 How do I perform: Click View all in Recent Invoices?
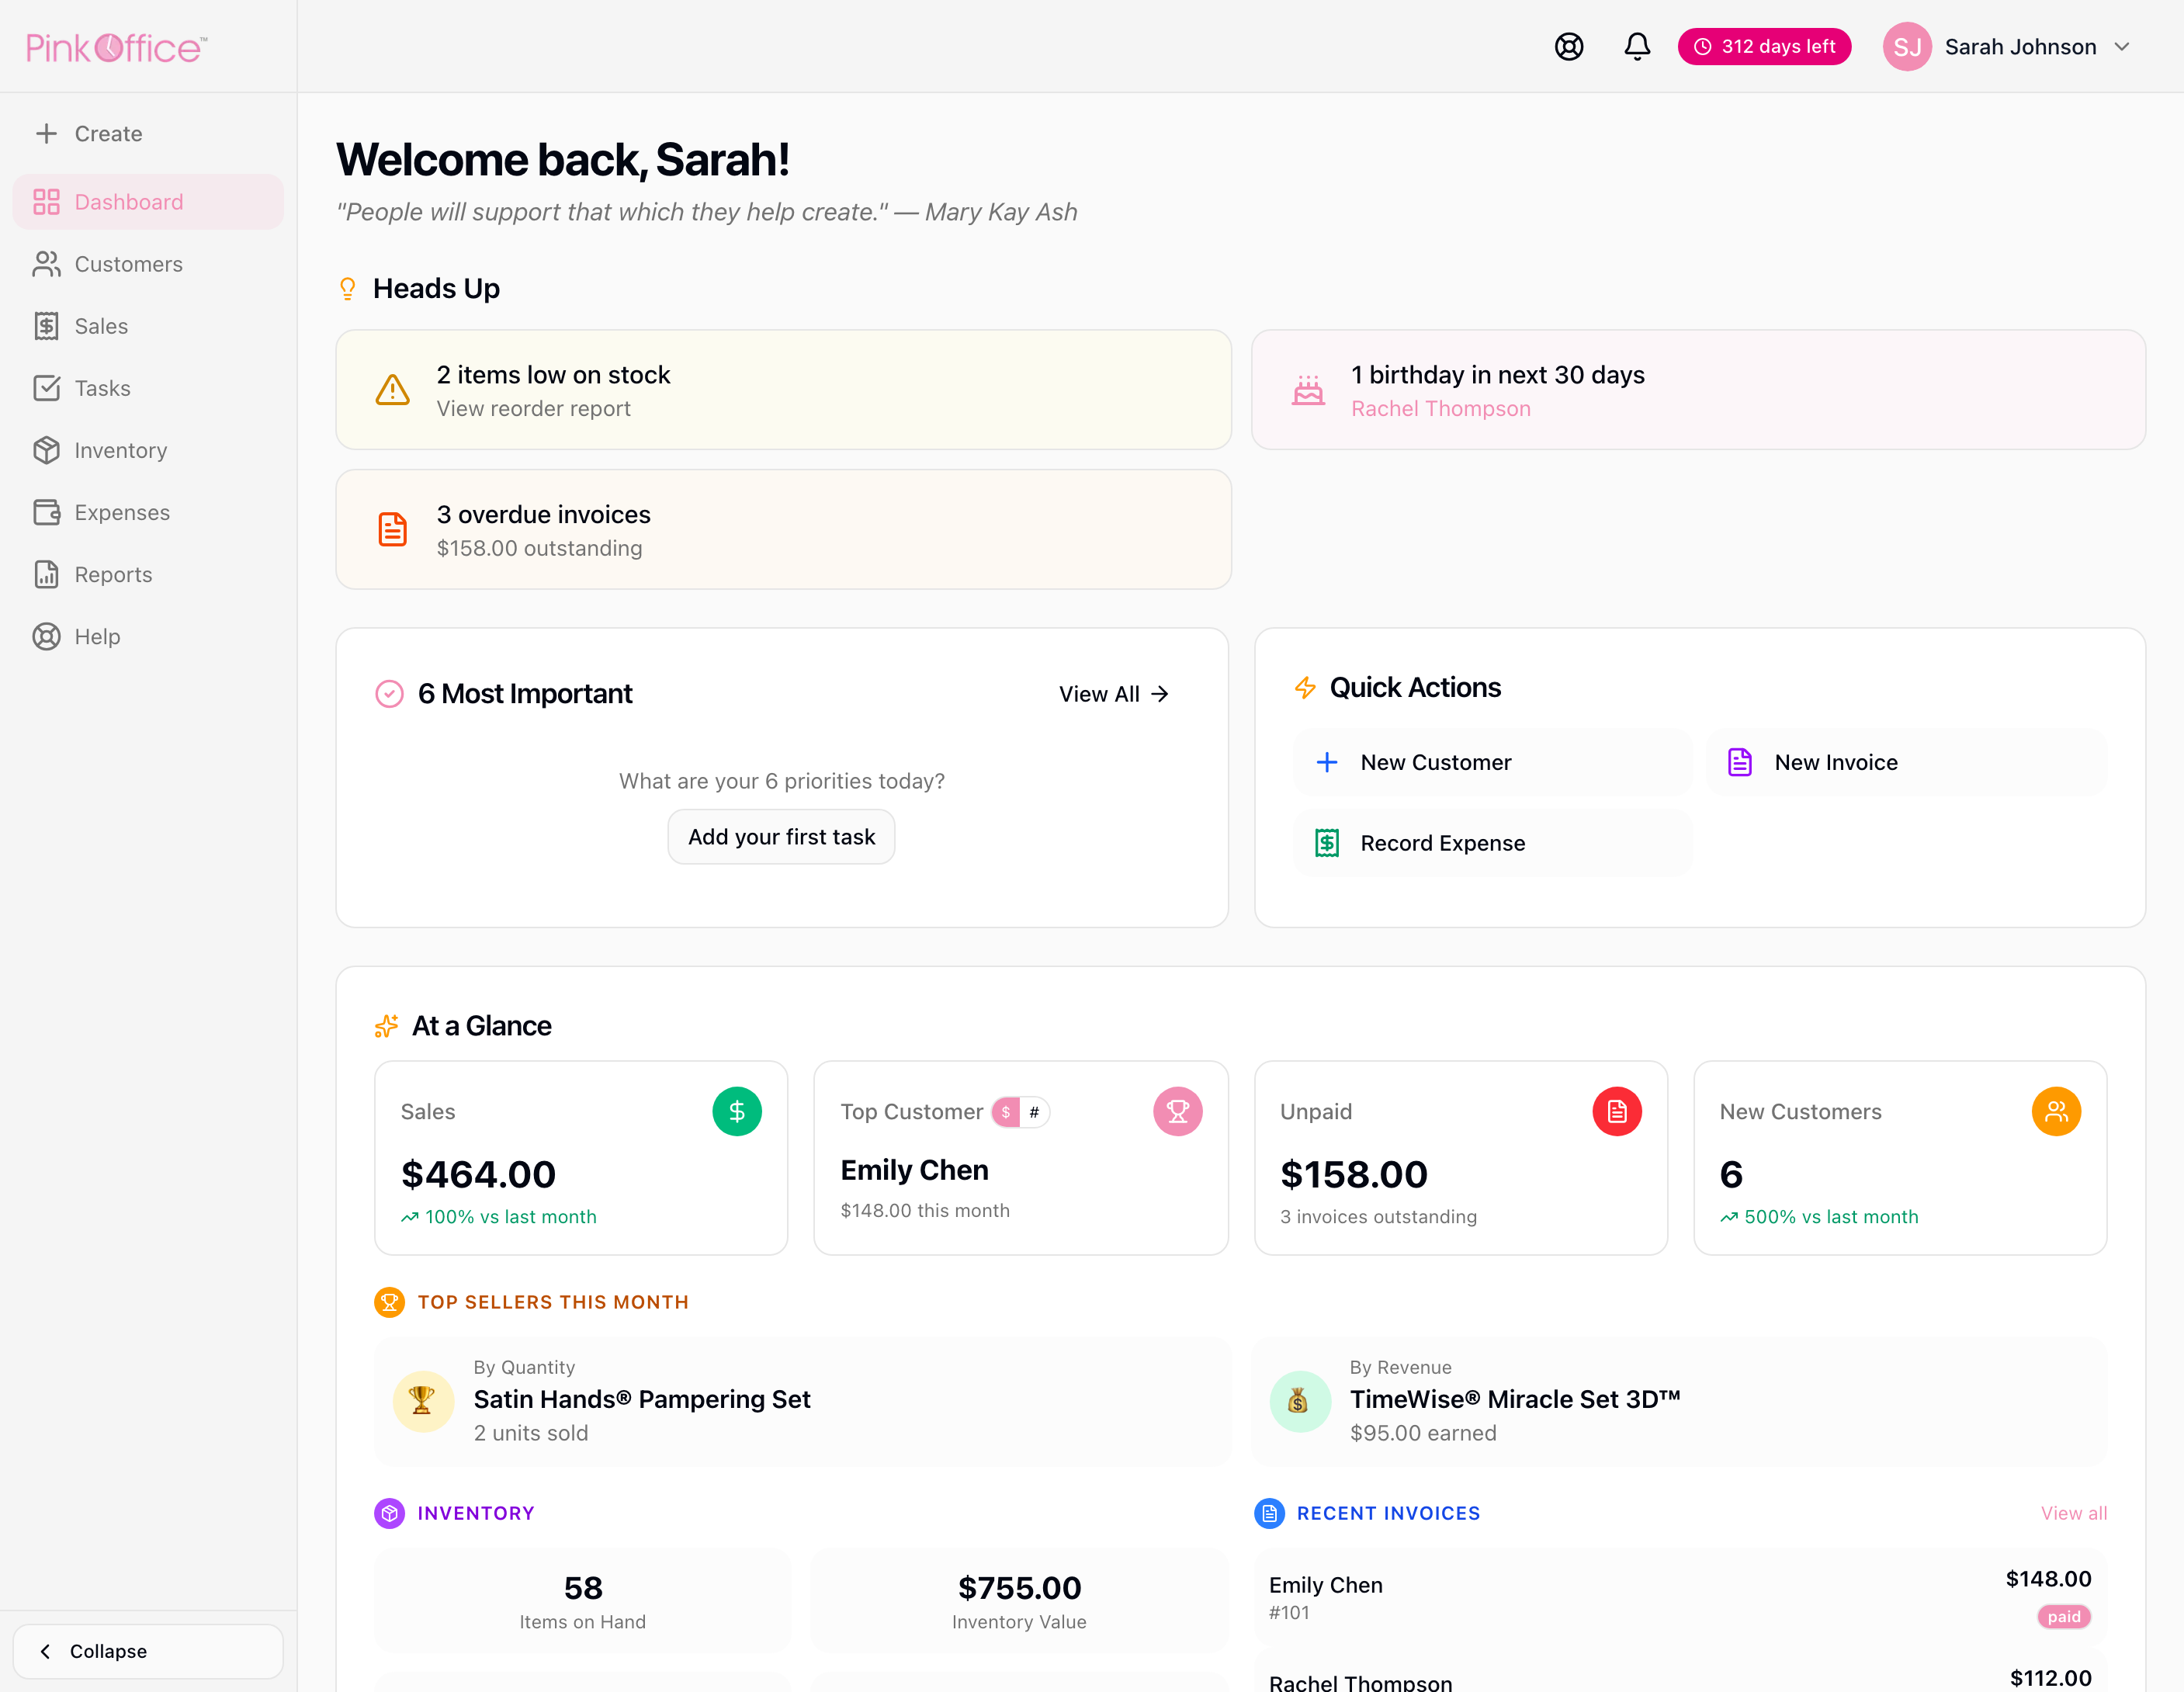click(x=2073, y=1513)
